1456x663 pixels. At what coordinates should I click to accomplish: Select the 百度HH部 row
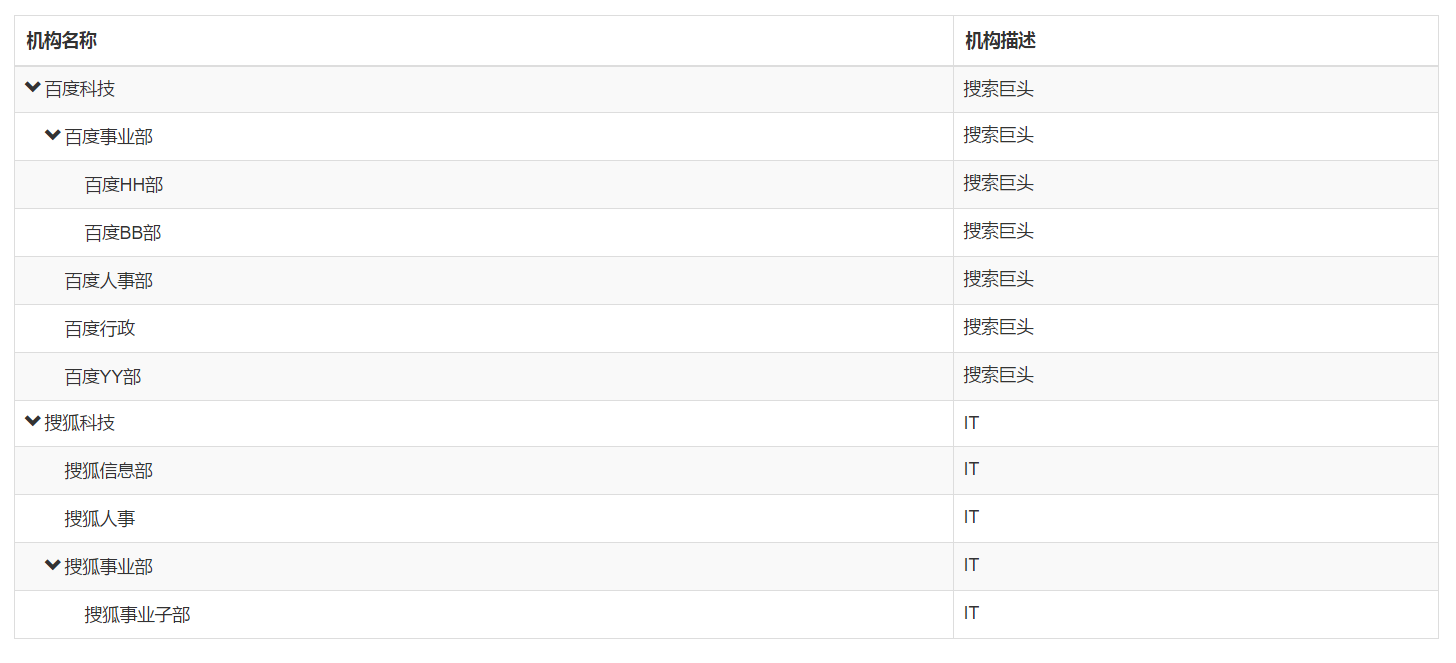[x=726, y=185]
